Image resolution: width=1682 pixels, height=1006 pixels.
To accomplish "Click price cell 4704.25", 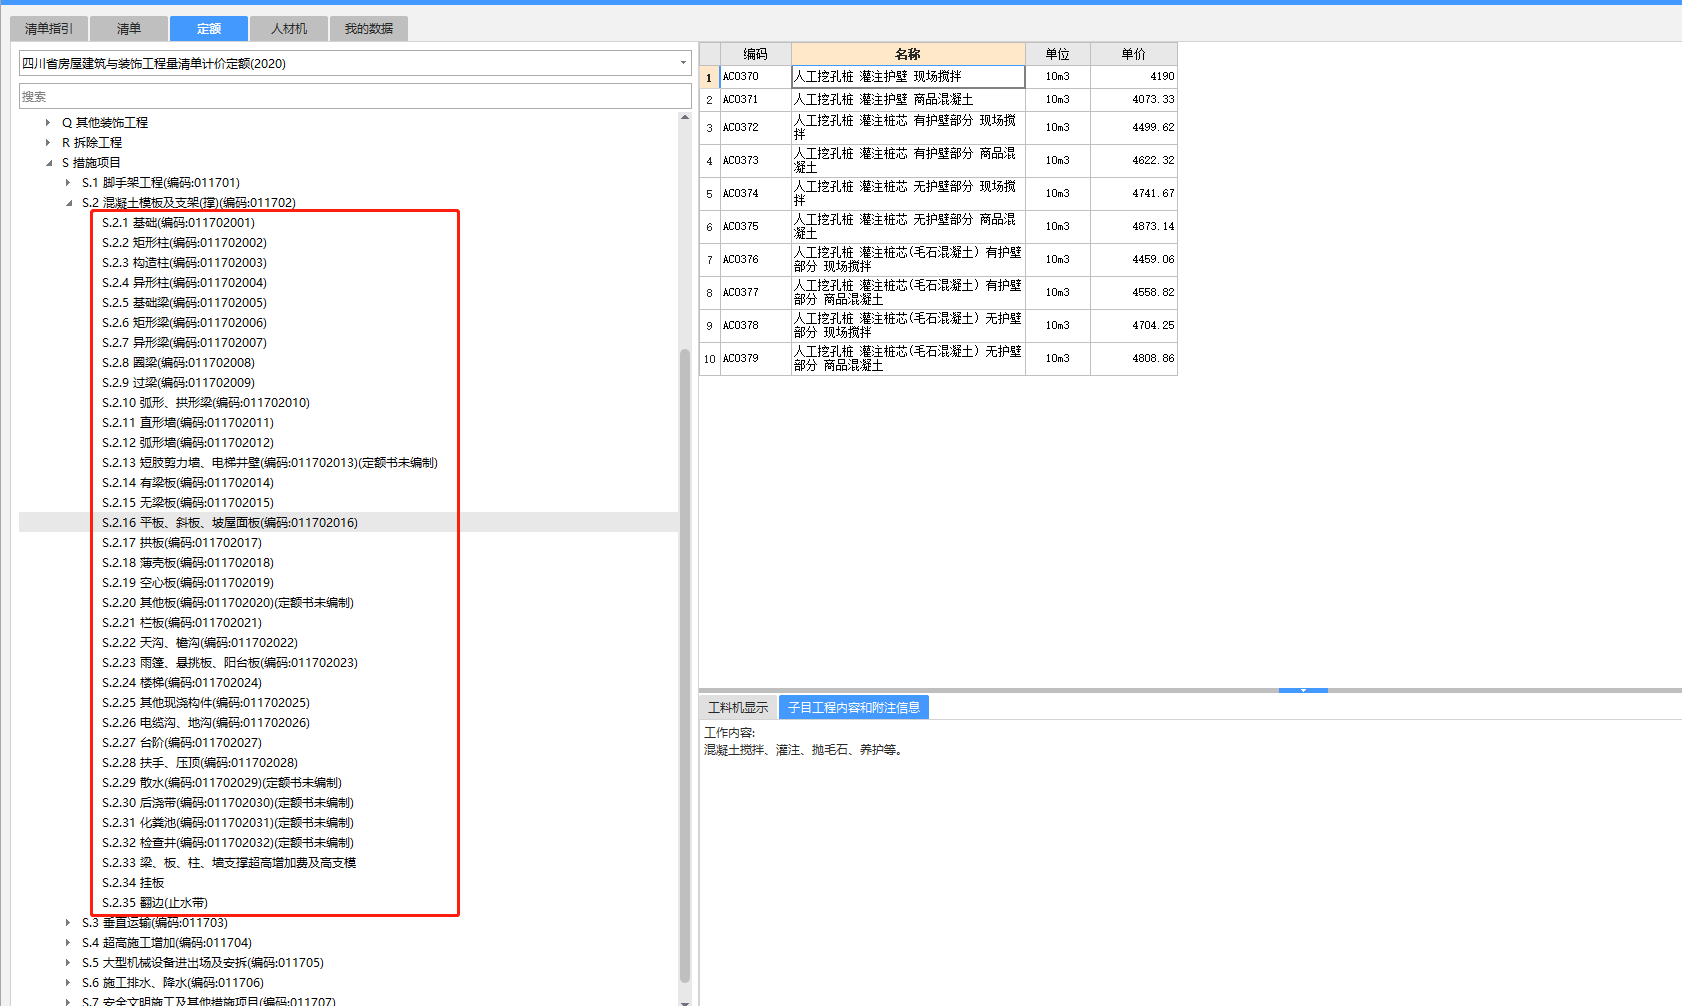I will [x=1134, y=326].
